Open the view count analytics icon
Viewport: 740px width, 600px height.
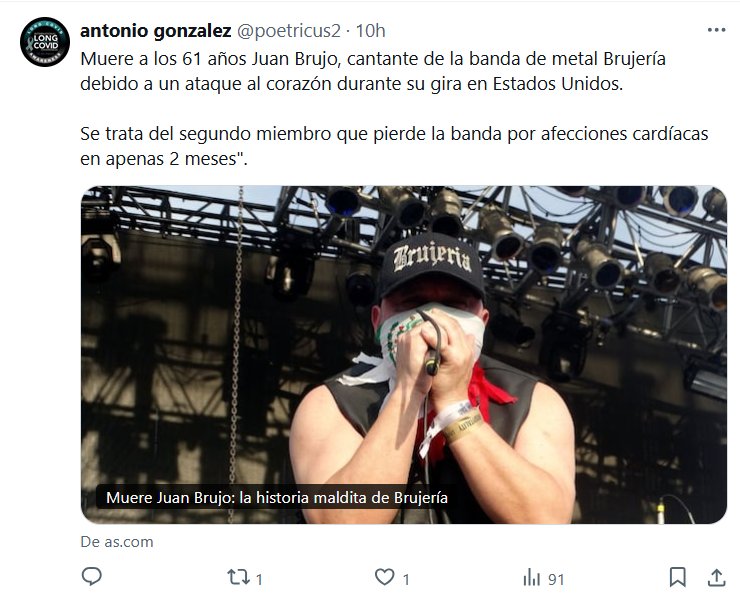531,577
